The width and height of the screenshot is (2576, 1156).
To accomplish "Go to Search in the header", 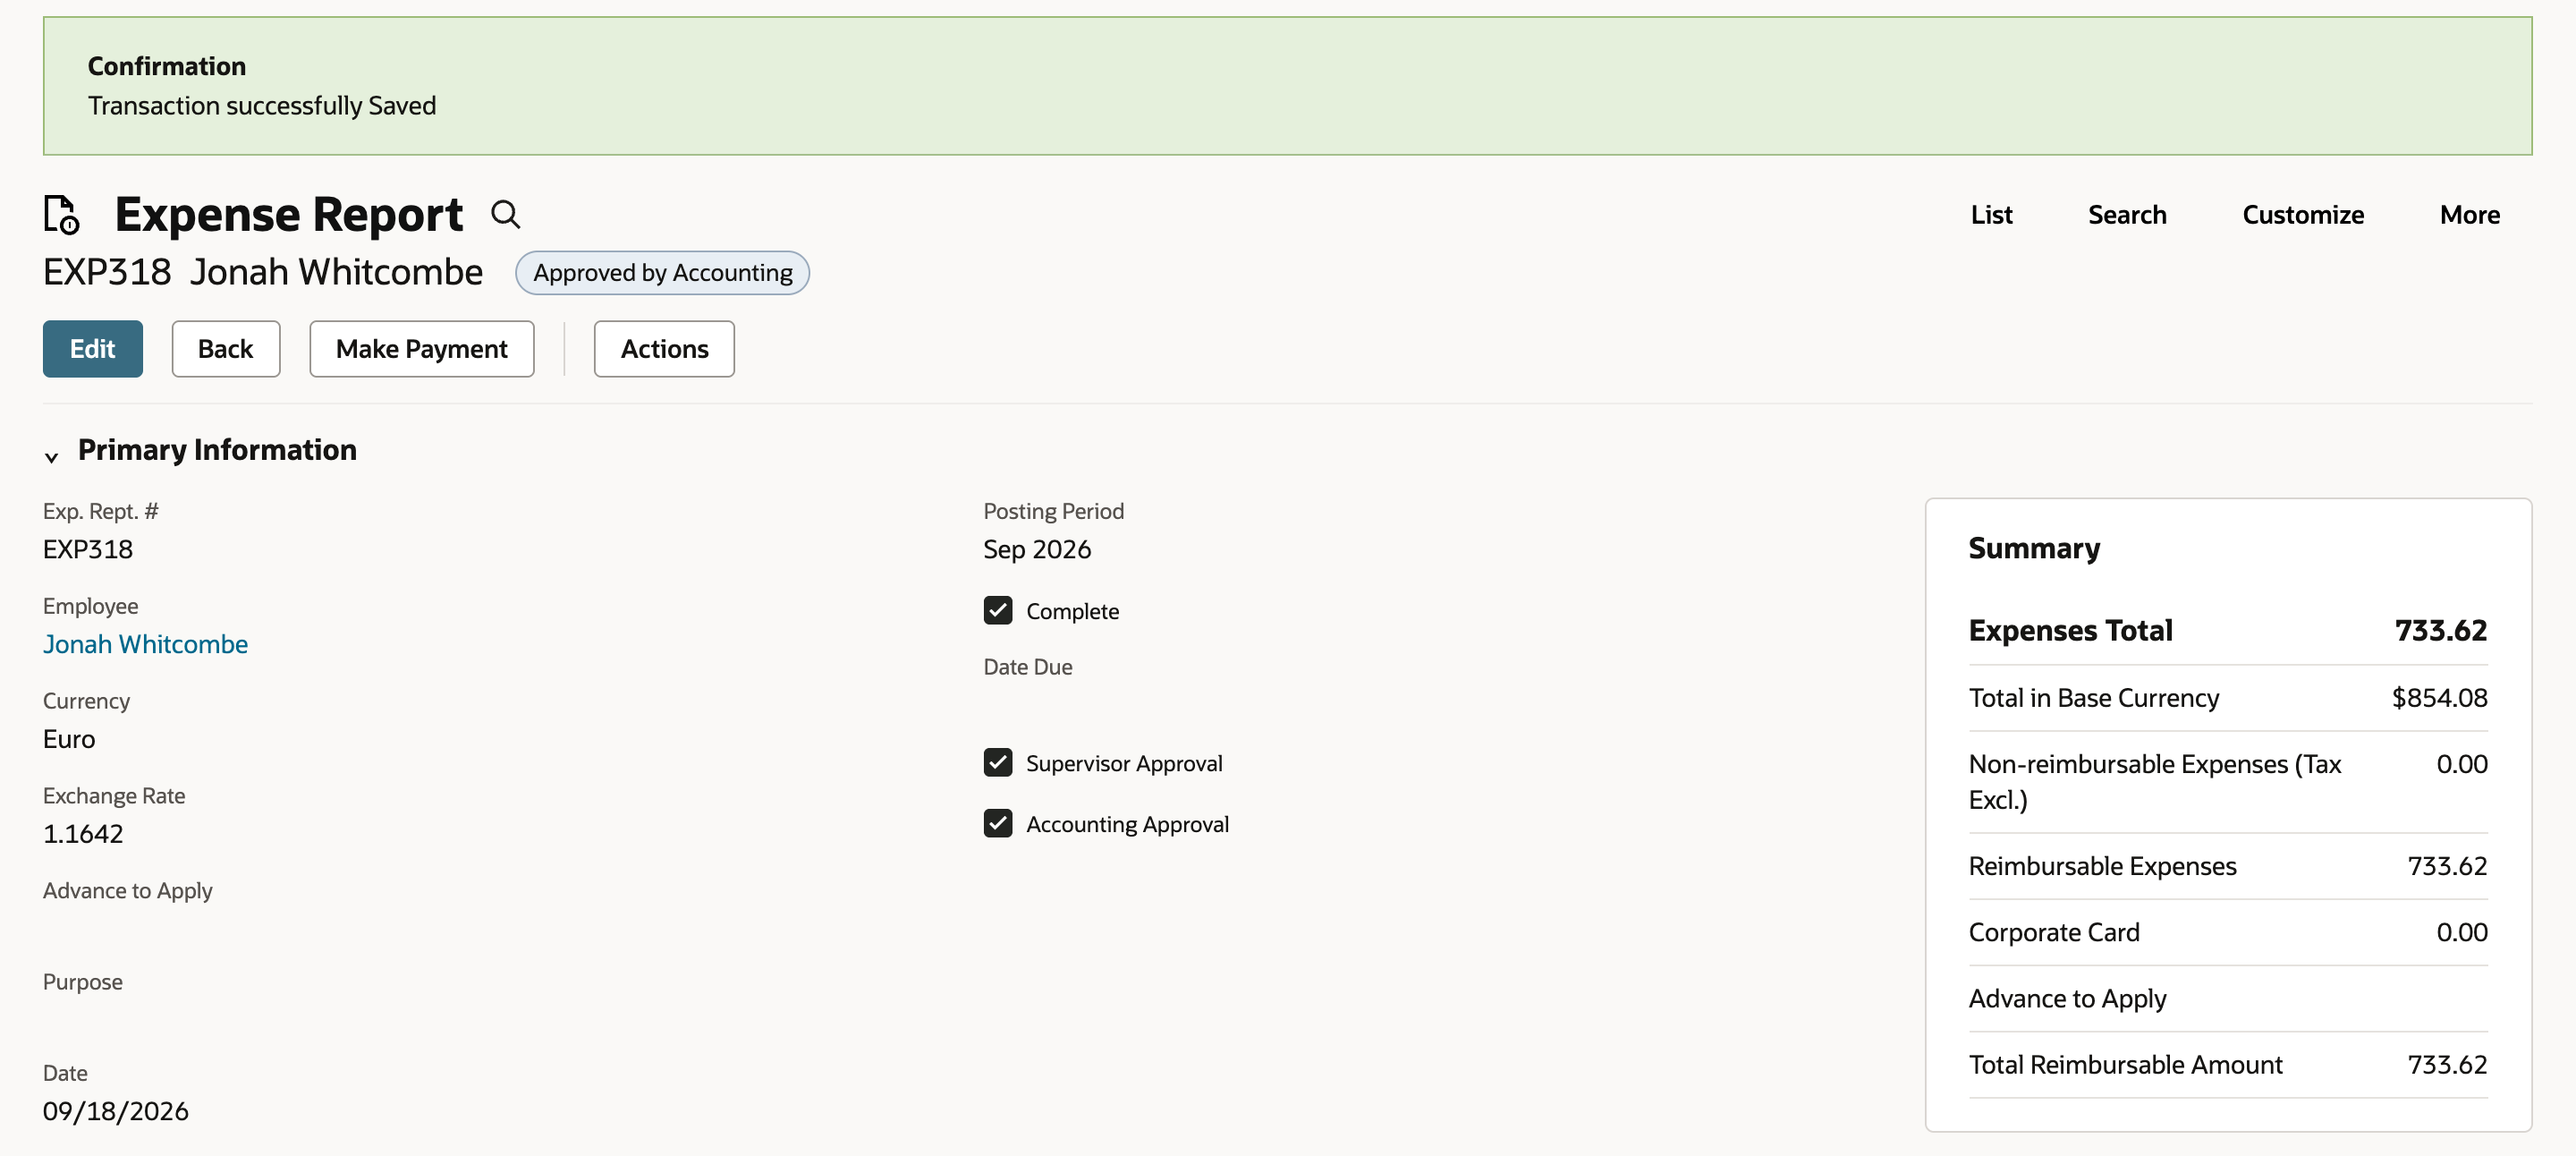I will click(x=2127, y=214).
